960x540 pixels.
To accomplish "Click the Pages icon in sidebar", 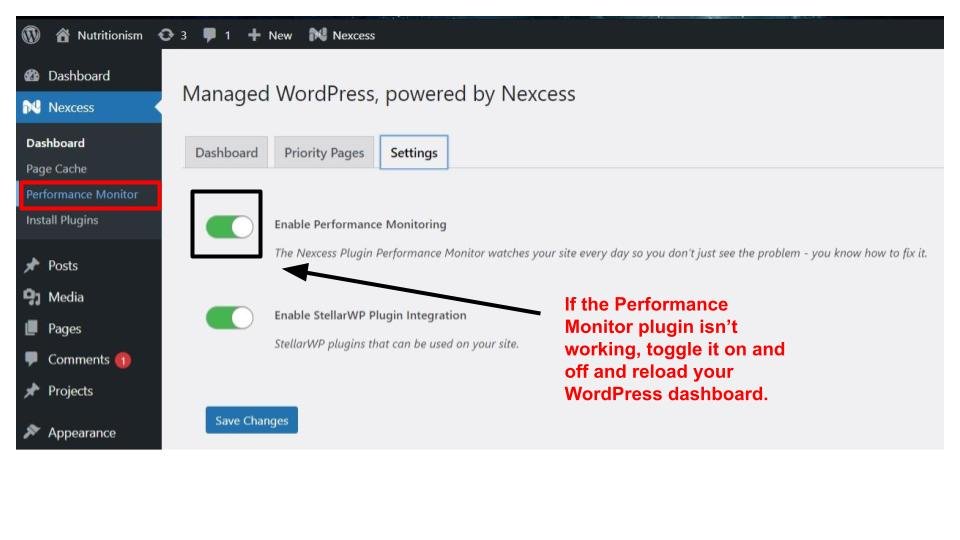I will coord(32,328).
